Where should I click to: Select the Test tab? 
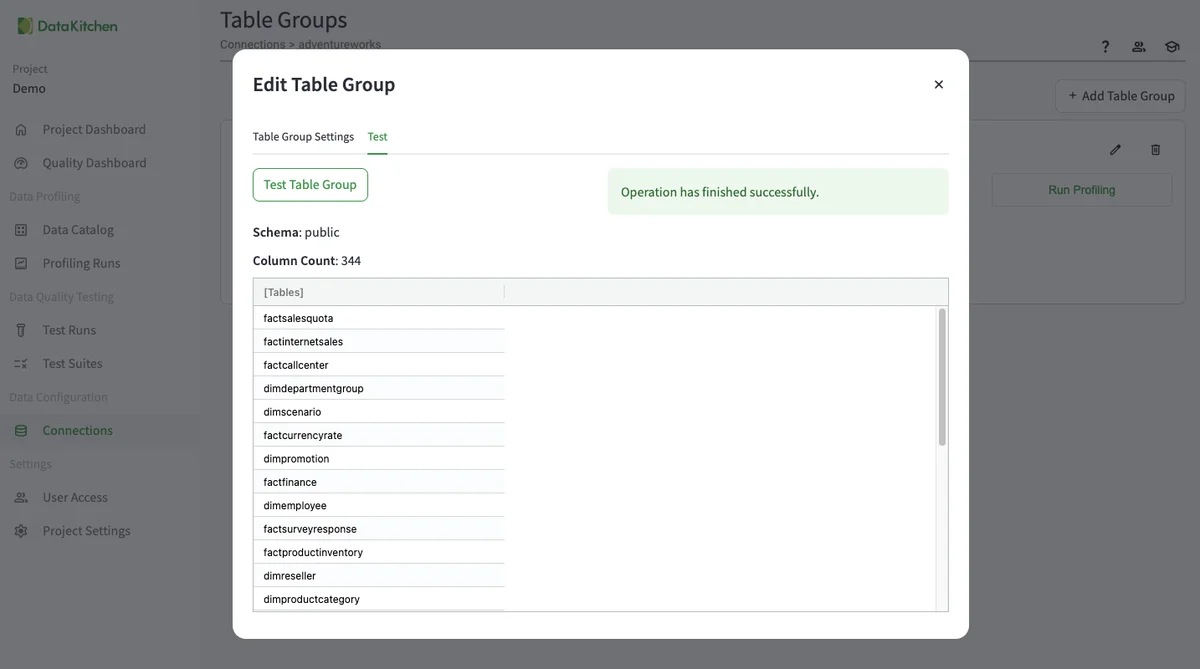(x=377, y=137)
